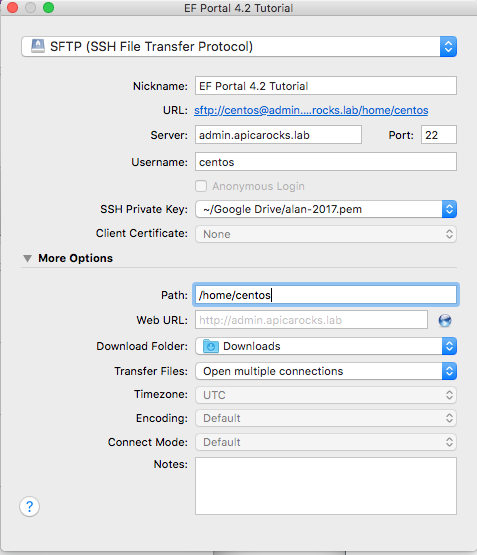477x555 pixels.
Task: Click into the Notes text area
Action: [x=326, y=486]
